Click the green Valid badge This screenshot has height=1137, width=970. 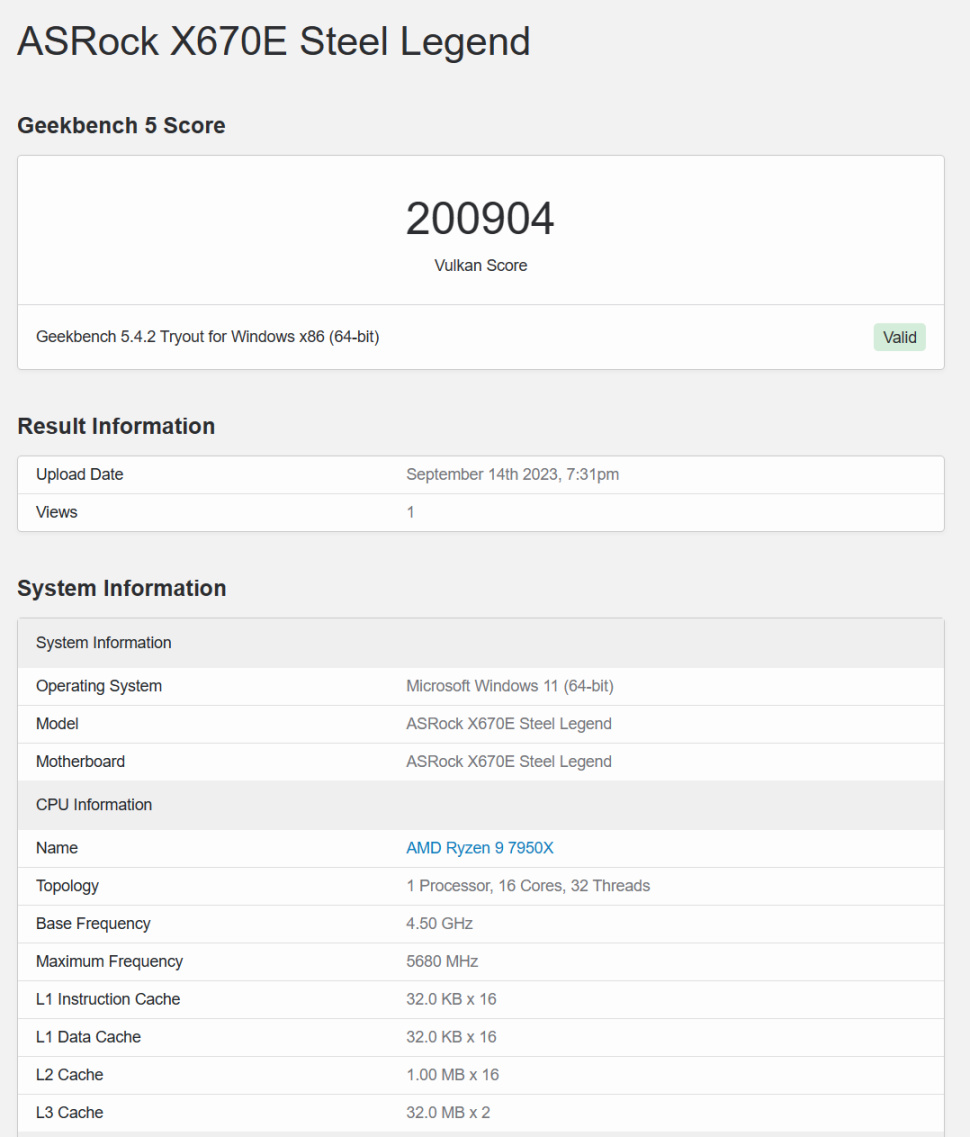point(899,337)
